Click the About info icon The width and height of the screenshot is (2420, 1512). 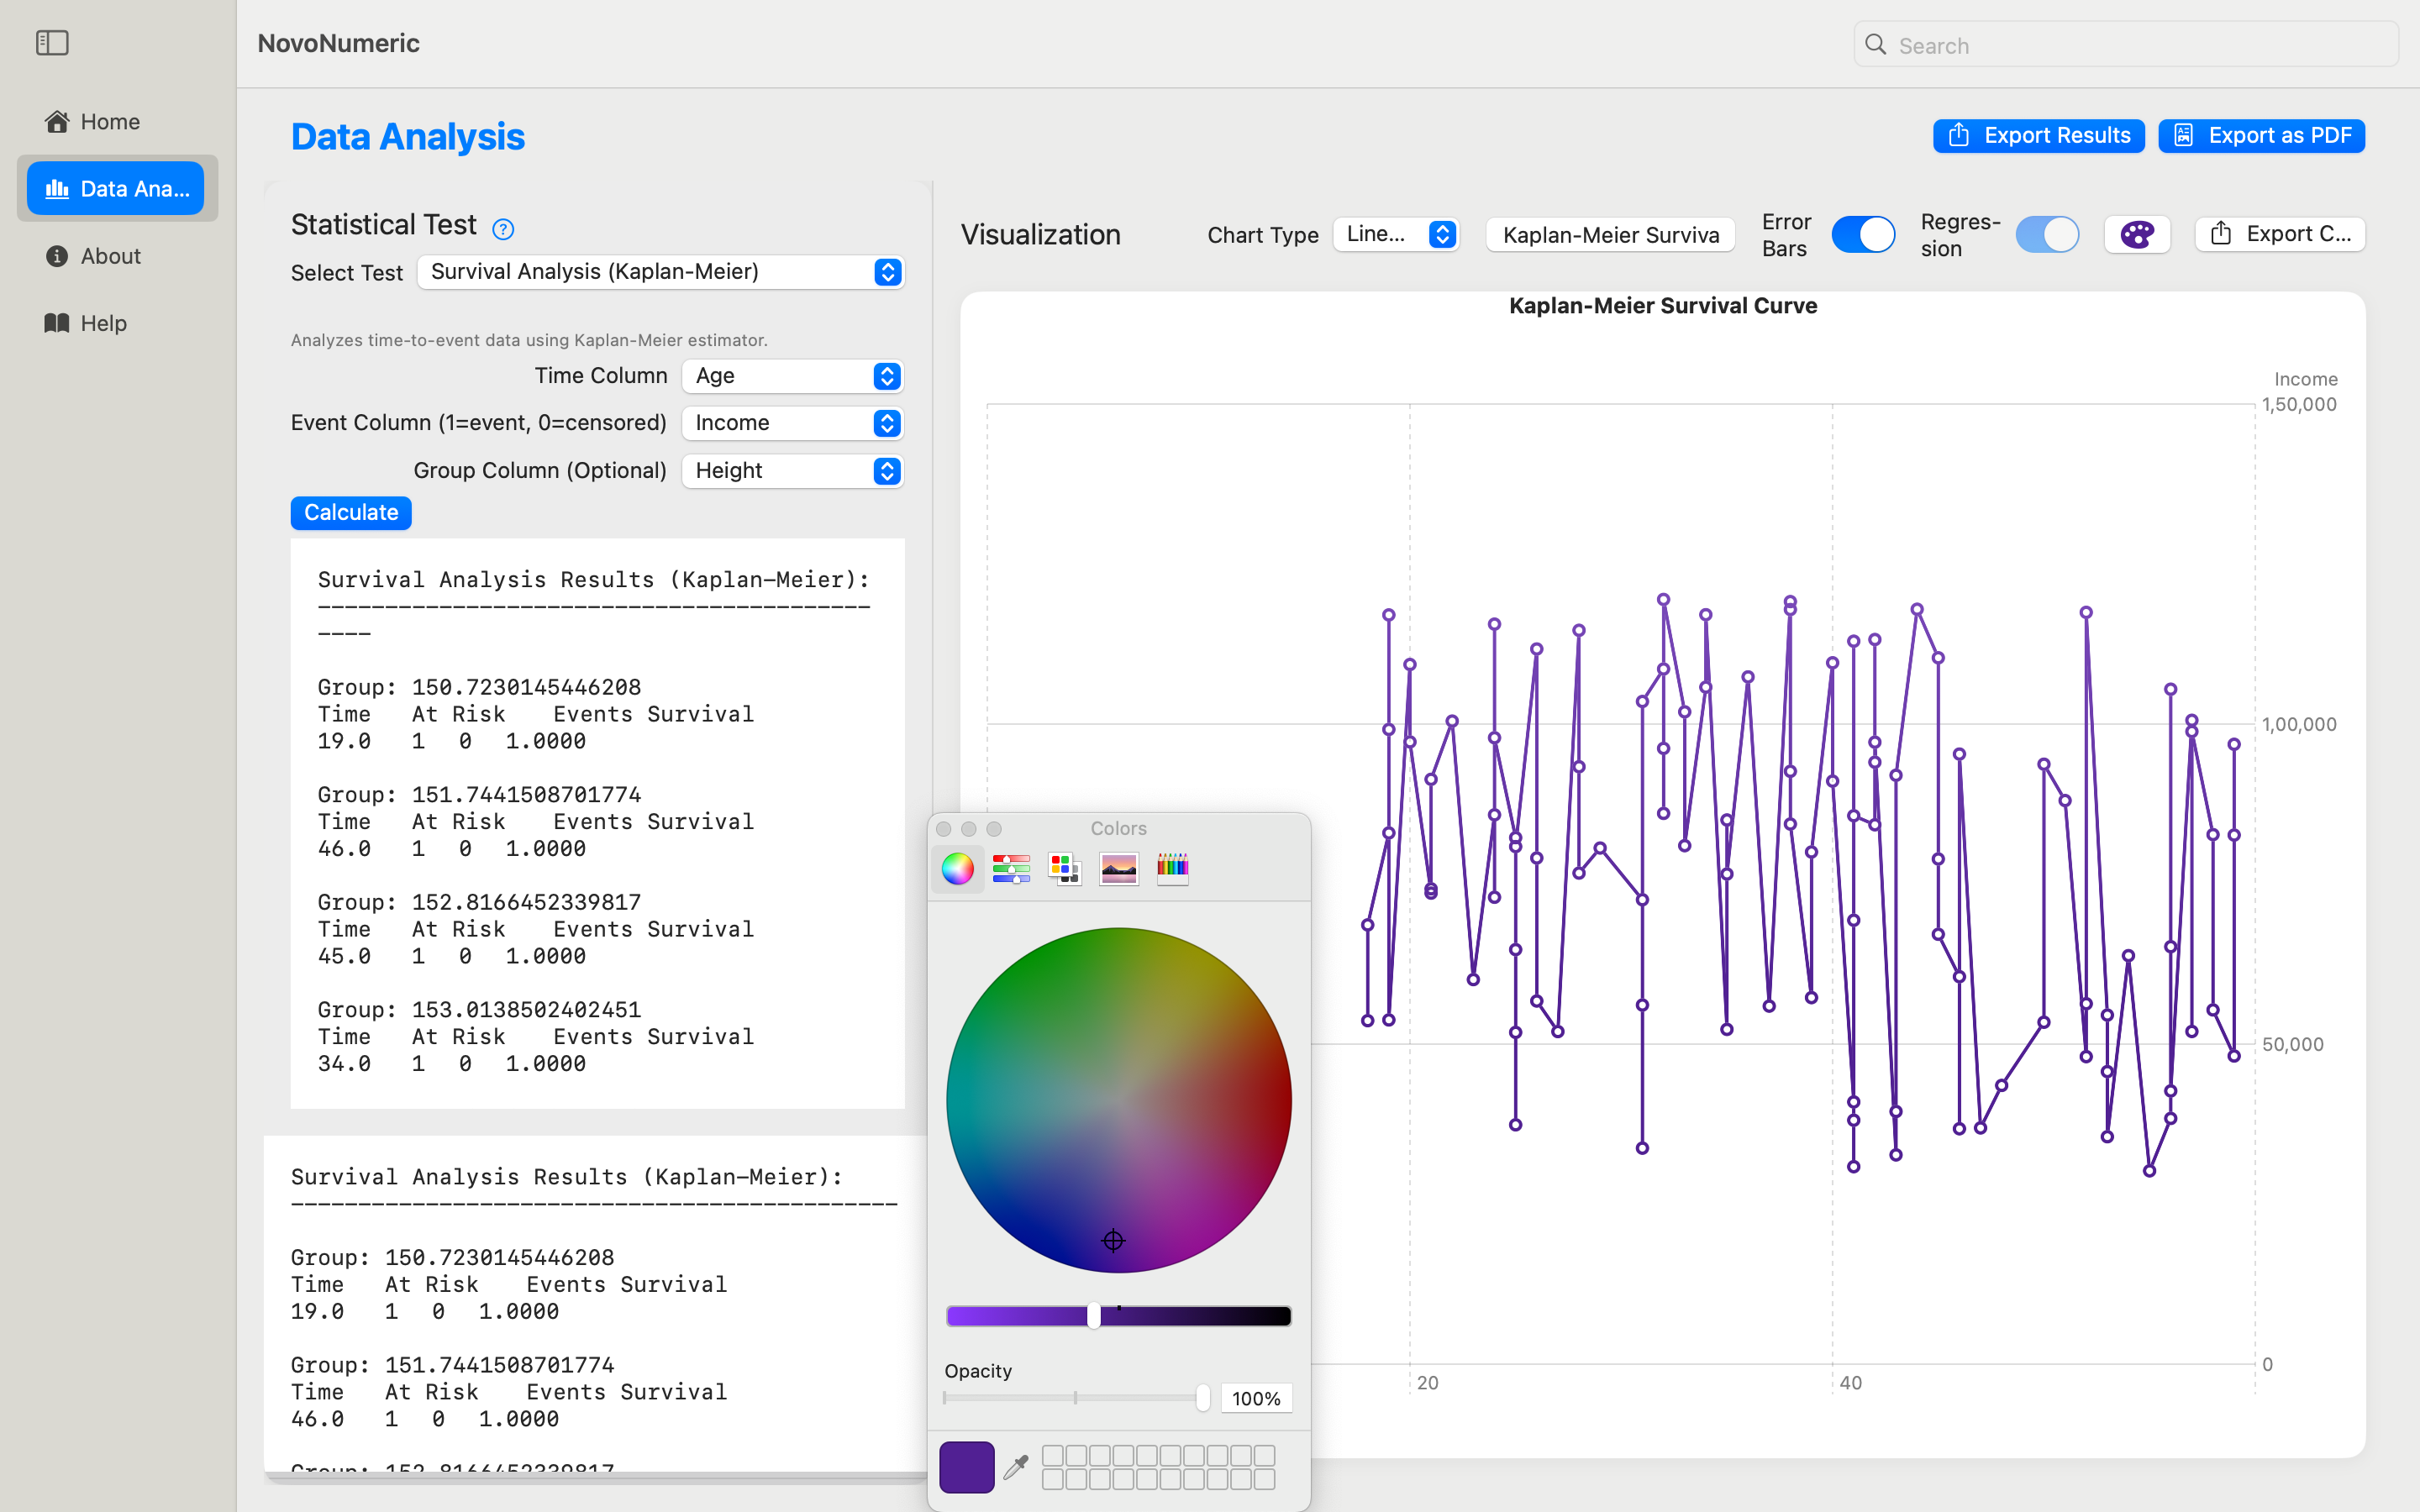point(57,256)
